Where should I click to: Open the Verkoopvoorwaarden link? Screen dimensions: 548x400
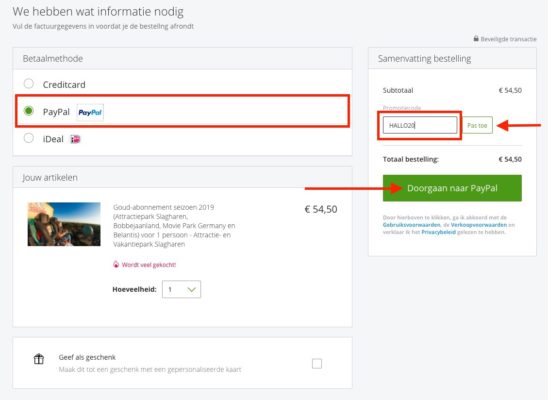click(x=479, y=225)
